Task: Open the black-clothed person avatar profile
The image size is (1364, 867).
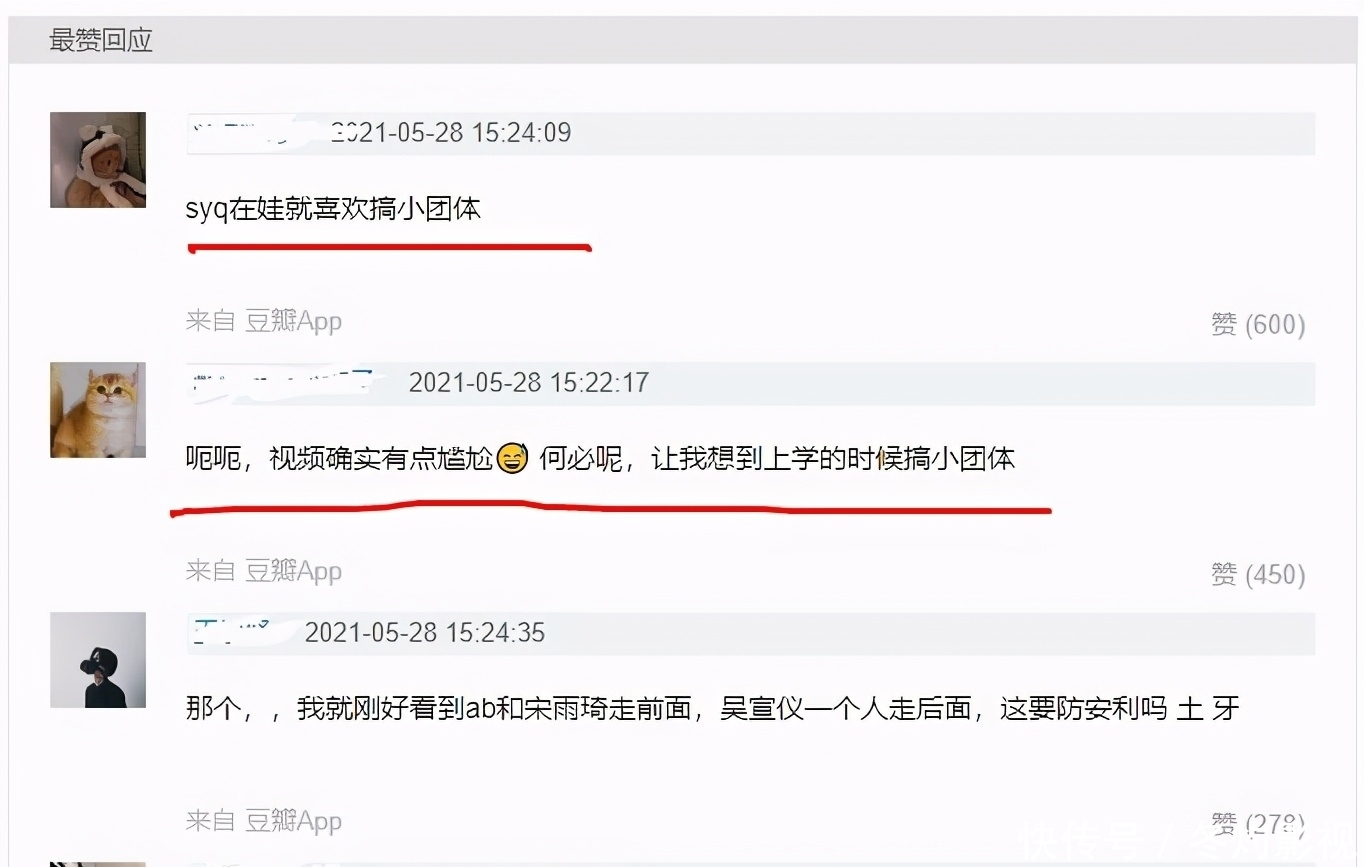Action: tap(98, 660)
